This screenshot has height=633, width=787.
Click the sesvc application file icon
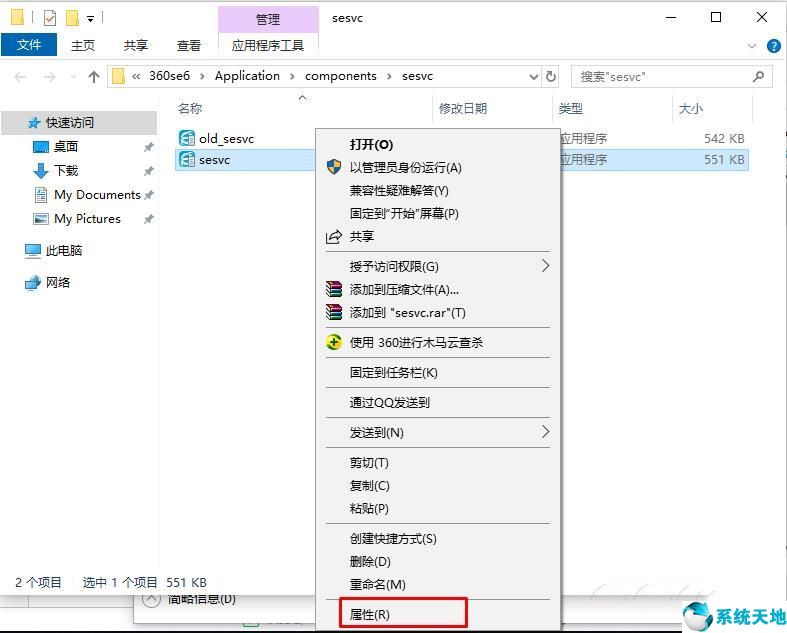coord(187,160)
